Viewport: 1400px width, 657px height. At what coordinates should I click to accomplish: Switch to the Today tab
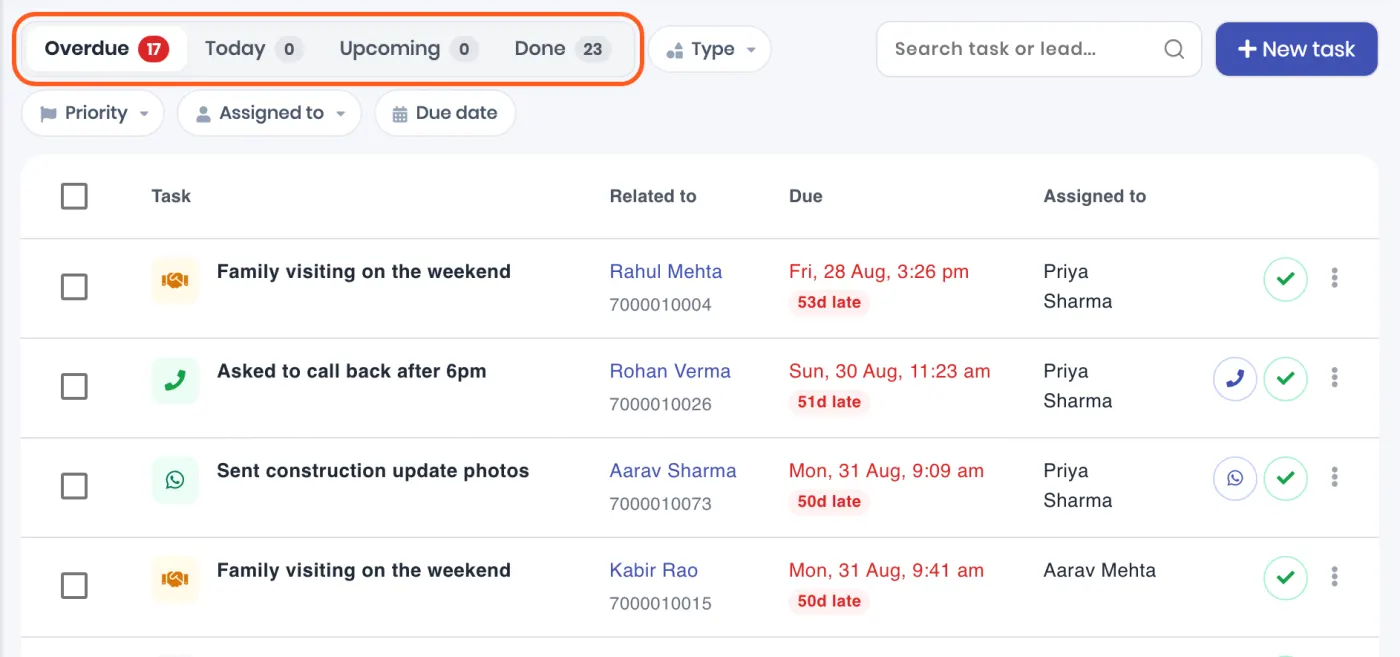point(253,48)
